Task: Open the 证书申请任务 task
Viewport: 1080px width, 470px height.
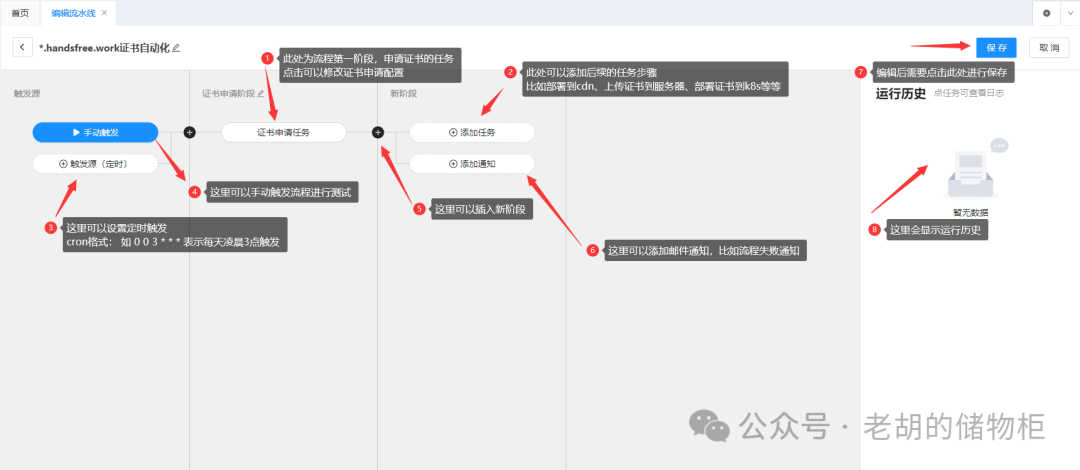Action: coord(283,132)
